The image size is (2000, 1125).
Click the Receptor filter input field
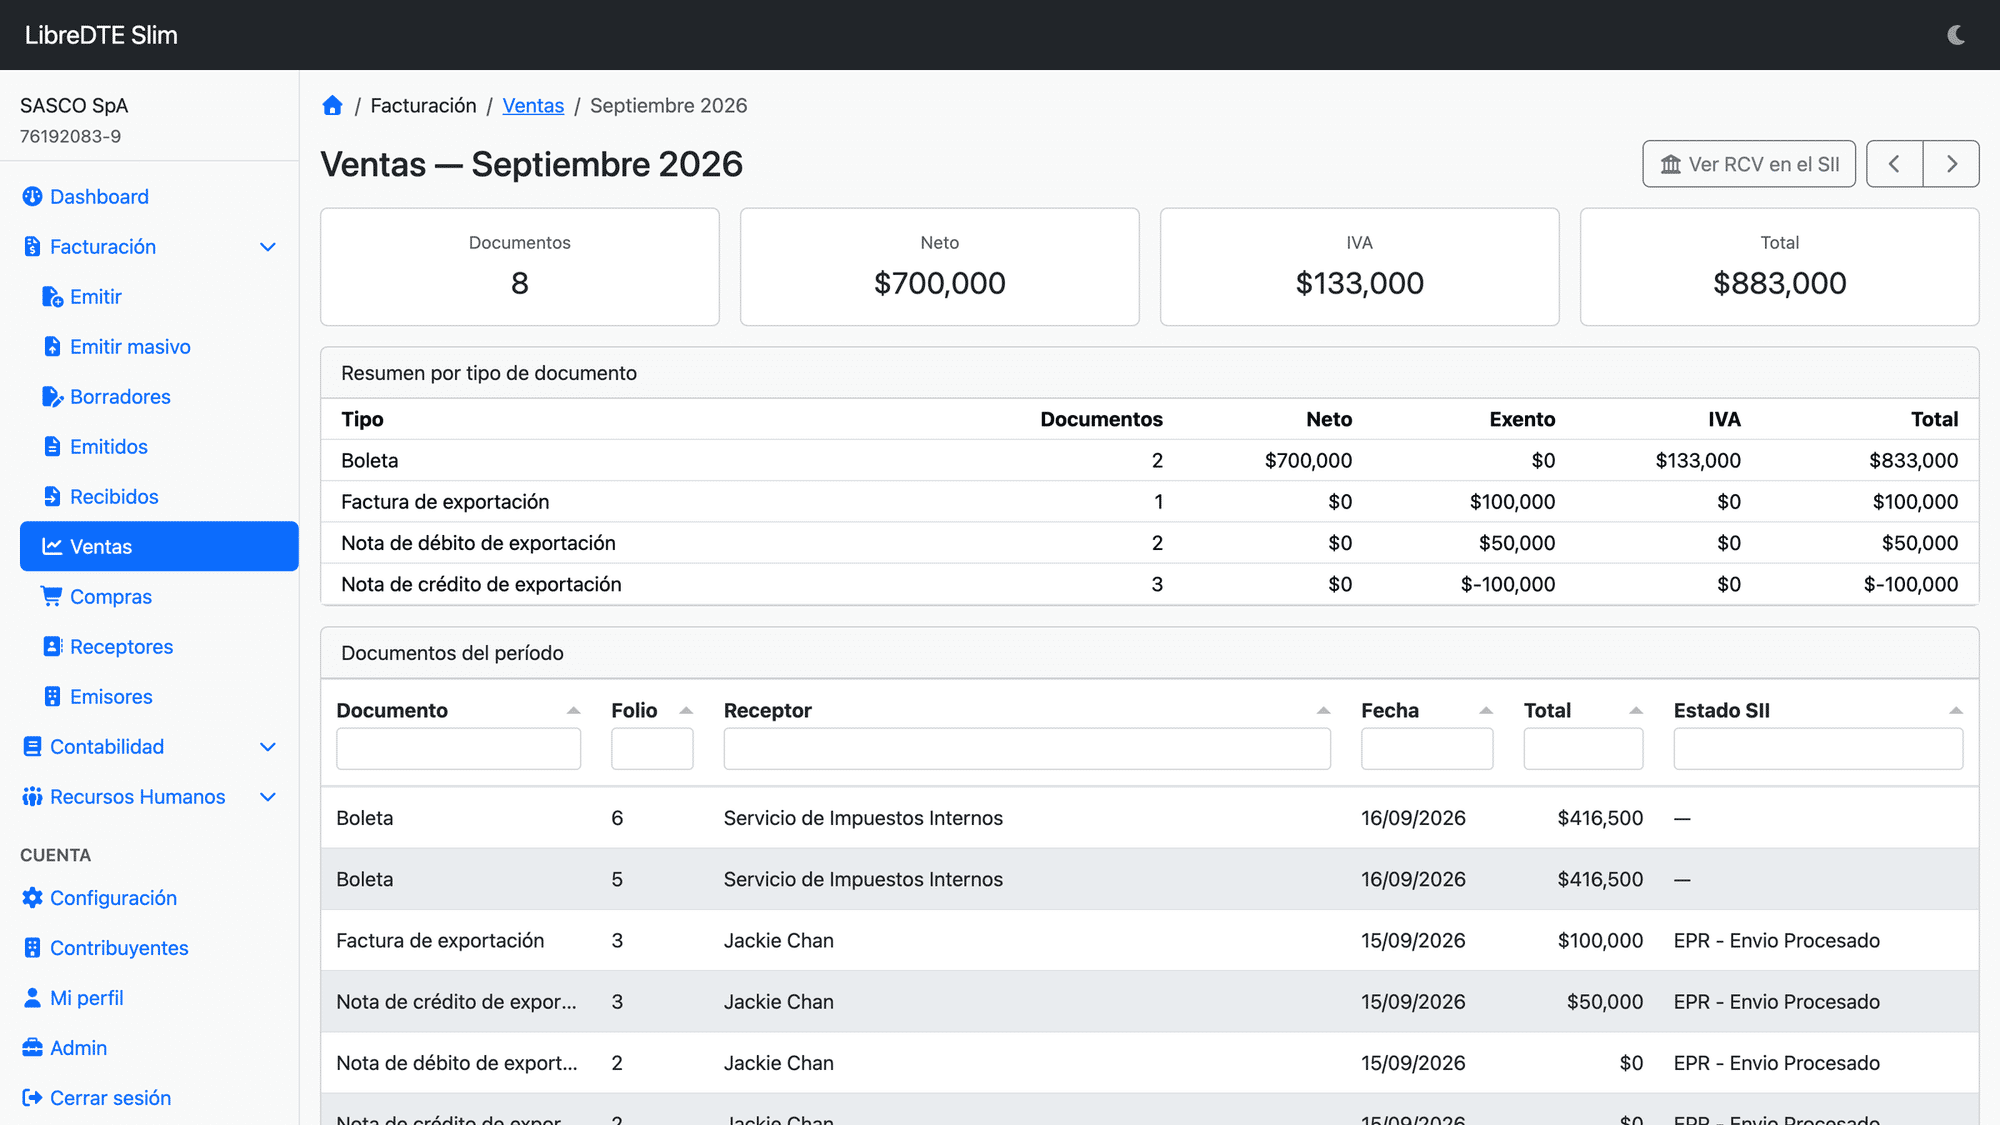(1027, 749)
